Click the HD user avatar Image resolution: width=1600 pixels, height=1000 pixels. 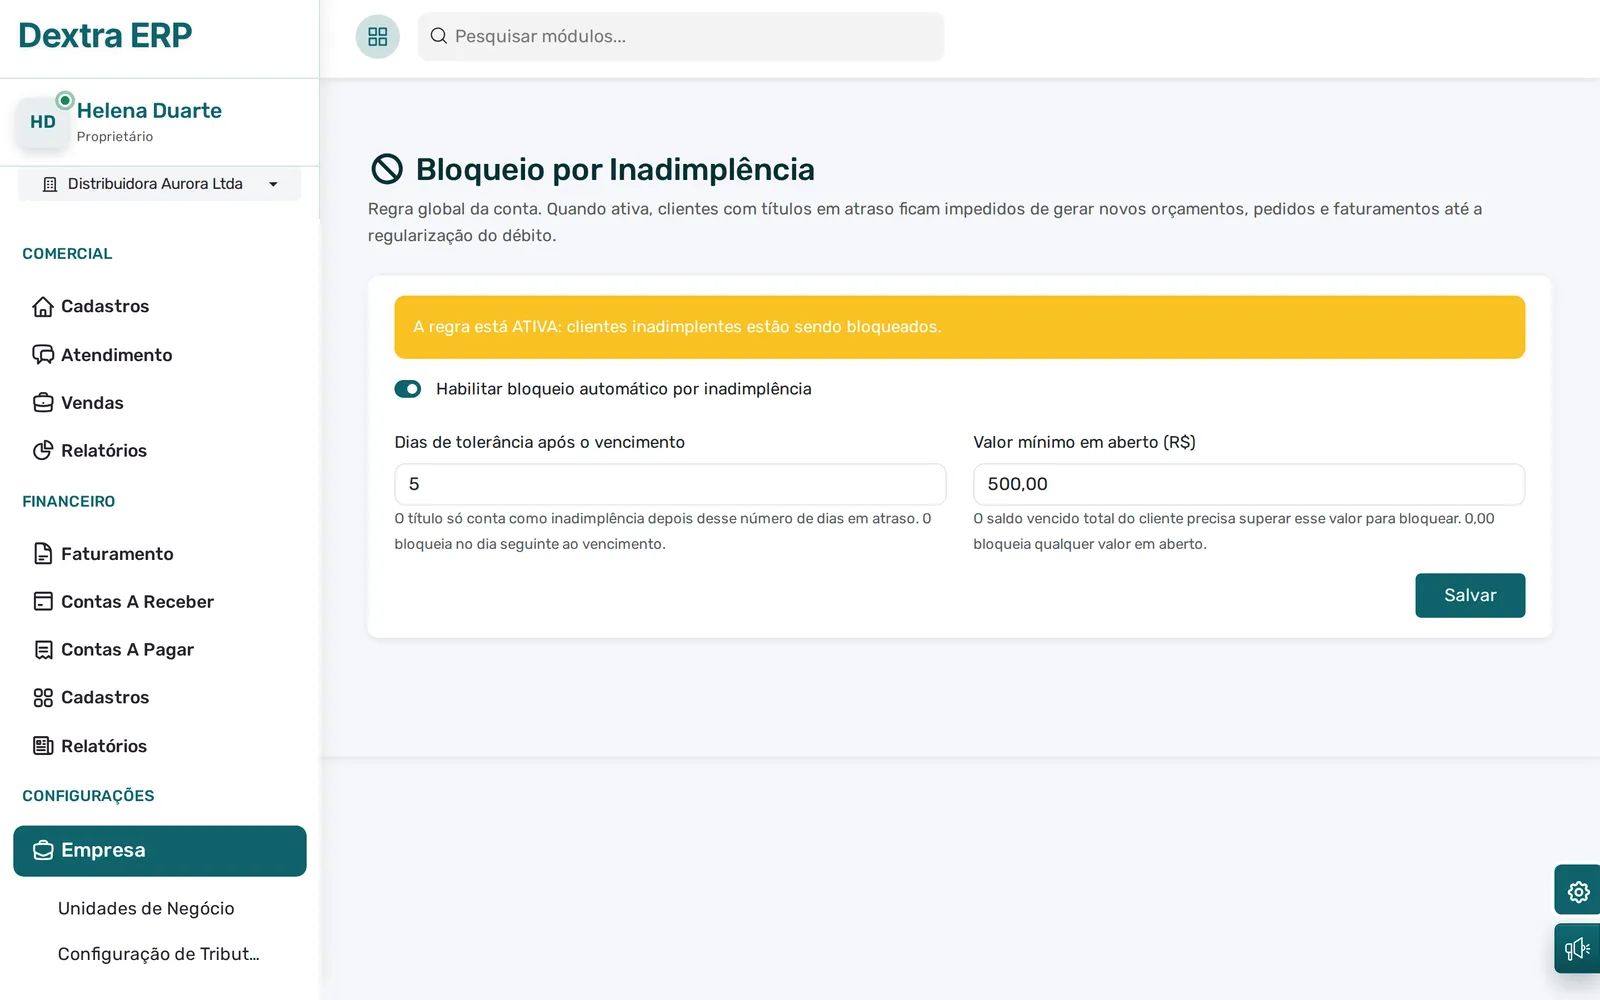(x=43, y=122)
